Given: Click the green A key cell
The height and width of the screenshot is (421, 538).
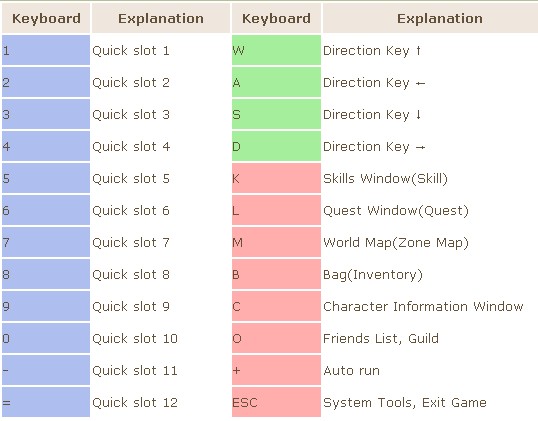Looking at the screenshot, I should (x=276, y=82).
